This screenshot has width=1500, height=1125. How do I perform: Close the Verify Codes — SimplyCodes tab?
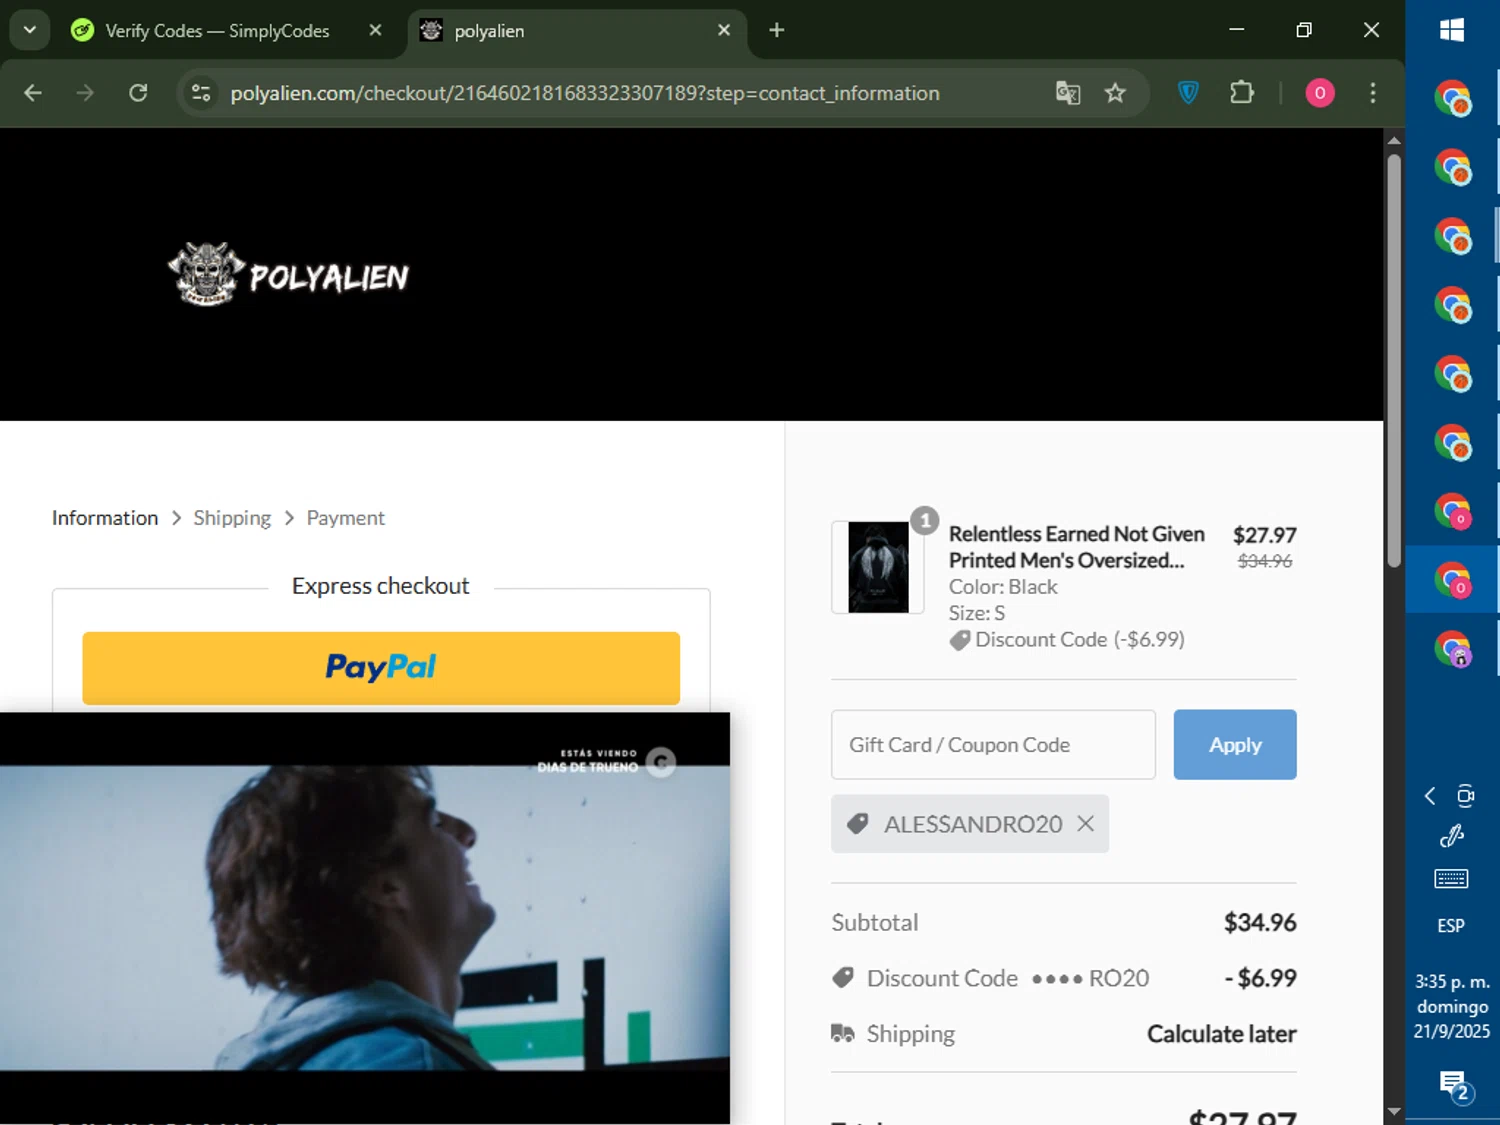tap(375, 31)
